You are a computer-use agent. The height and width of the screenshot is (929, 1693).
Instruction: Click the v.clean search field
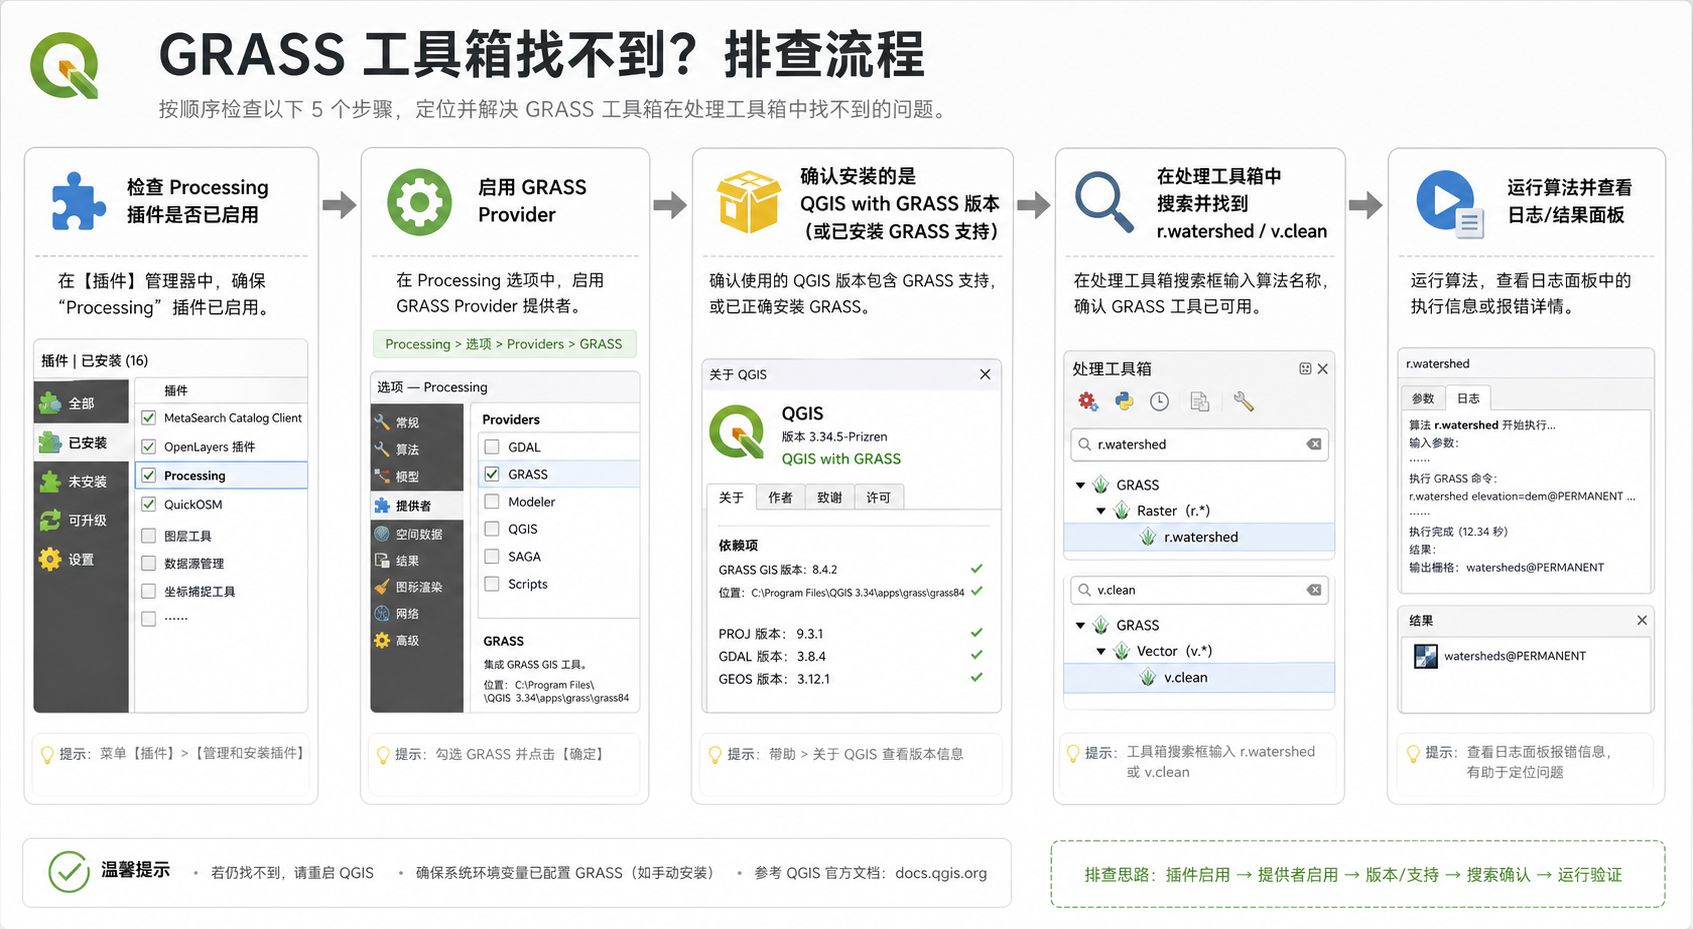[1199, 590]
